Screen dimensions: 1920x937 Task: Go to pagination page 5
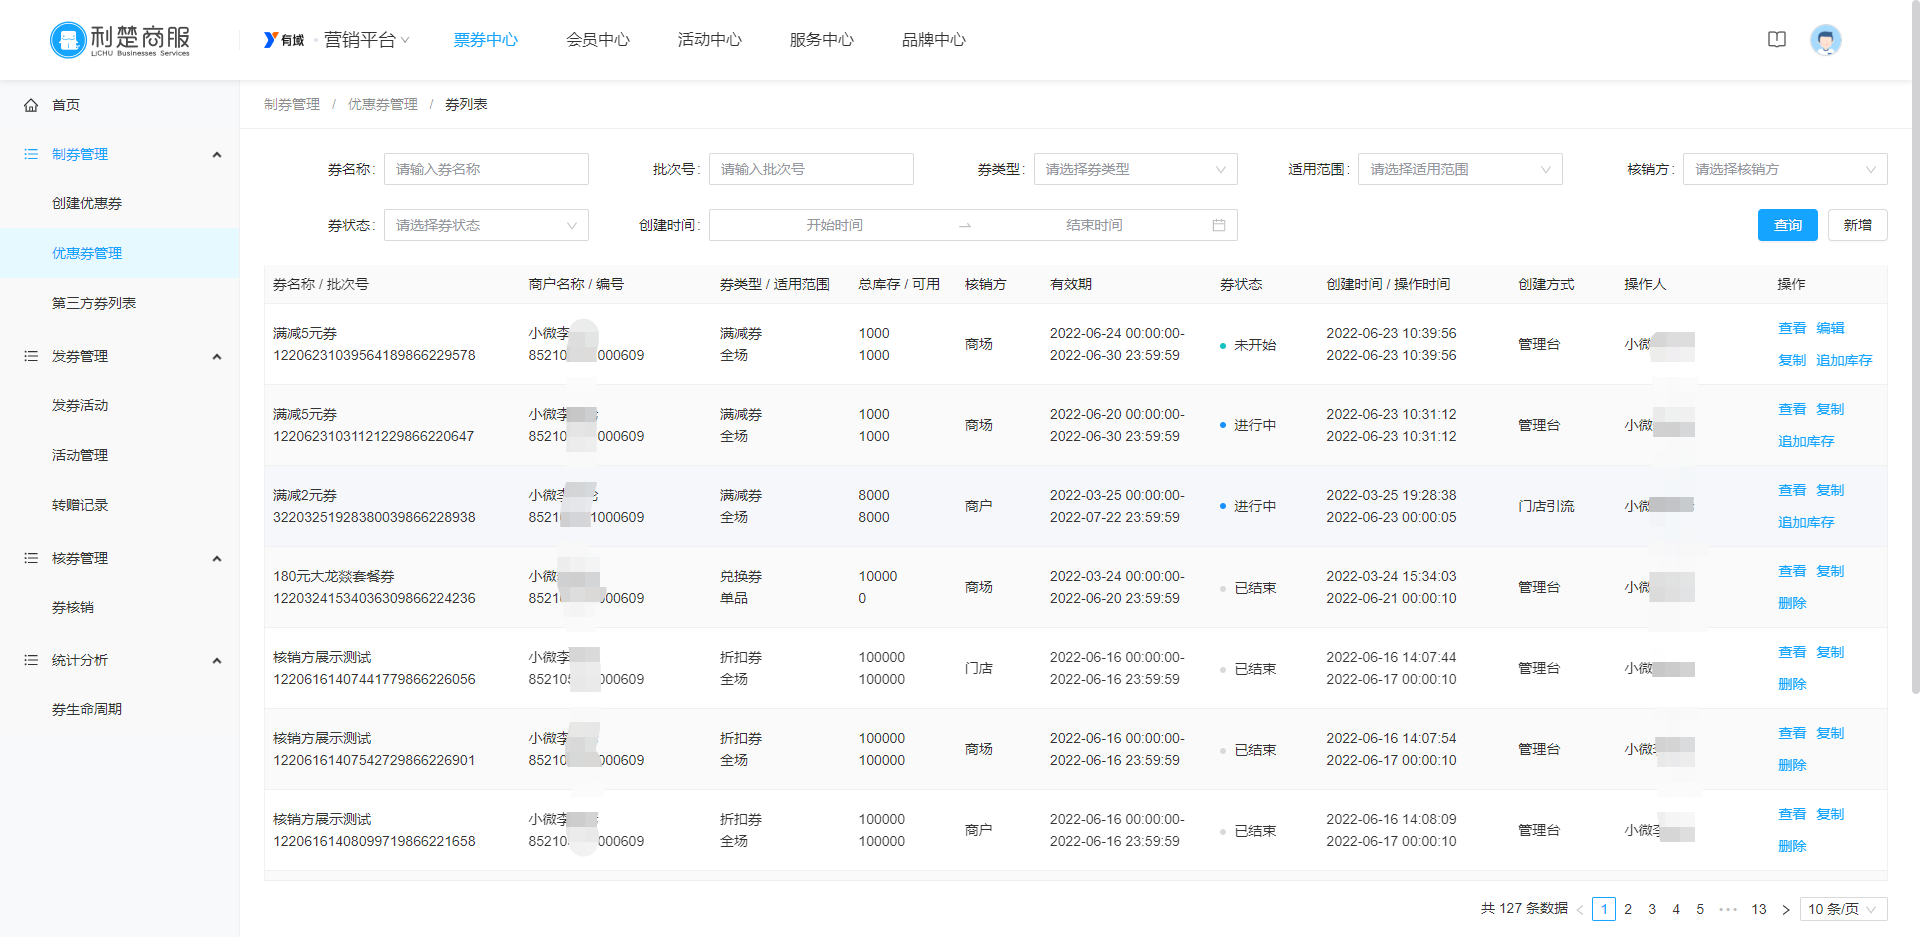tap(1700, 909)
